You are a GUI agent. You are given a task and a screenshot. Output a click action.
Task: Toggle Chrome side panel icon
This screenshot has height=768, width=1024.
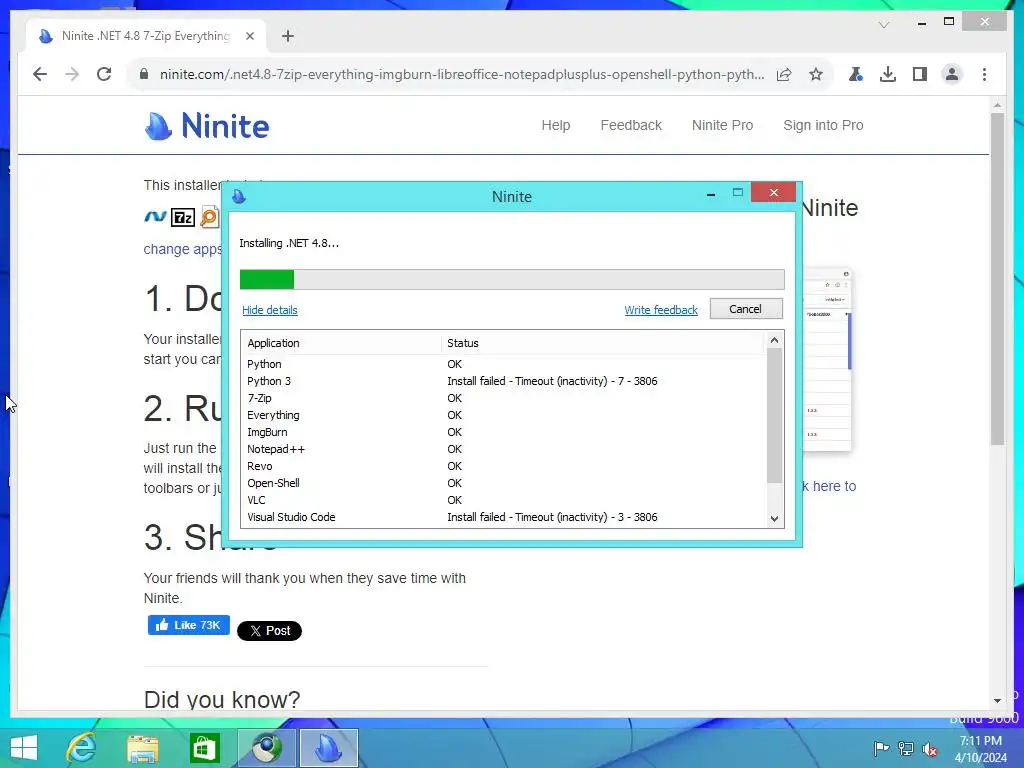pos(920,74)
